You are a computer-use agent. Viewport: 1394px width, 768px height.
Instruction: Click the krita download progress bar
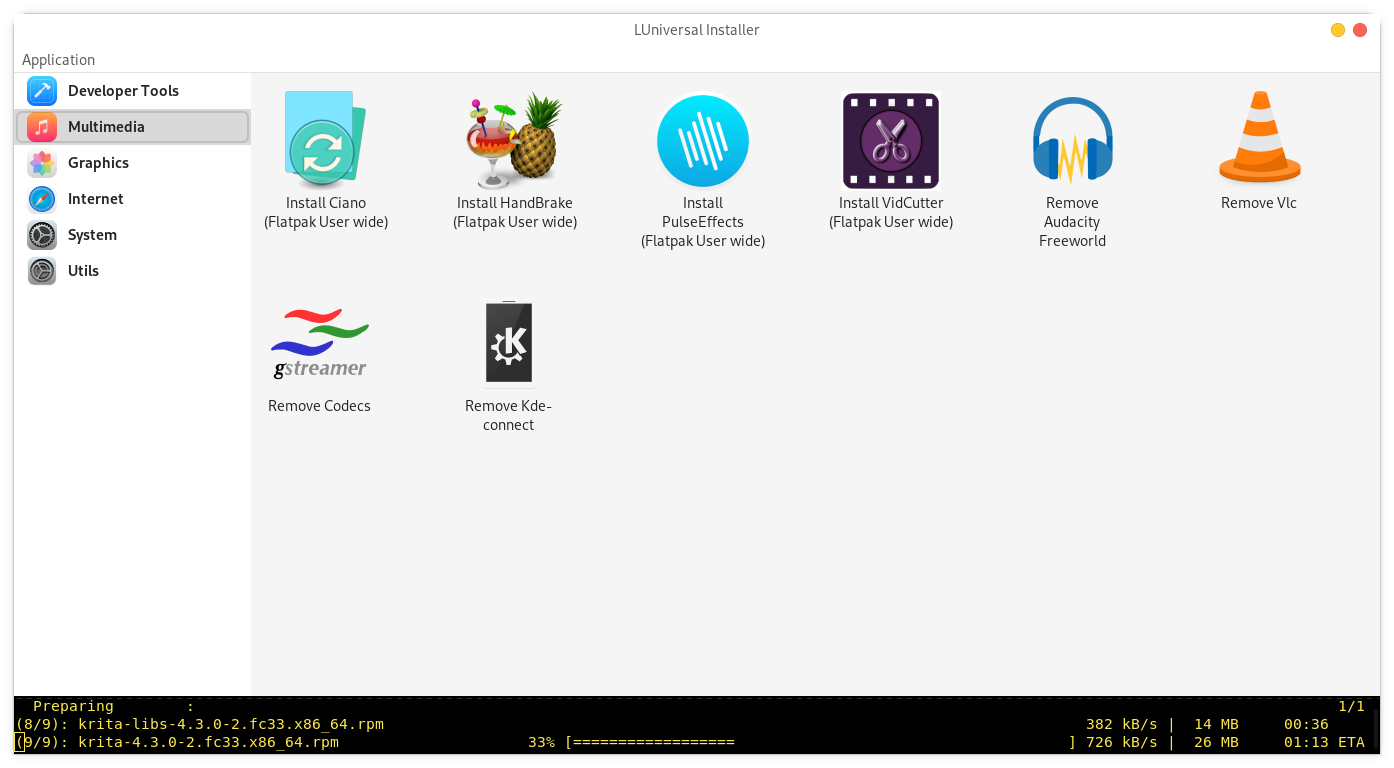point(821,742)
